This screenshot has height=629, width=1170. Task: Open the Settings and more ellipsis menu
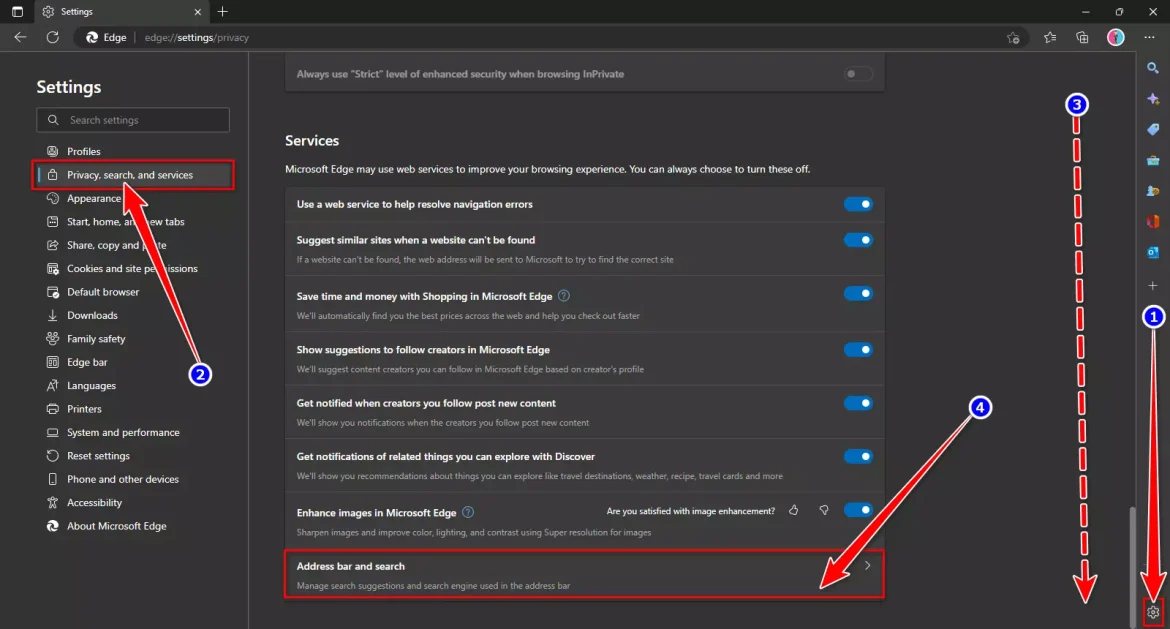click(x=1149, y=37)
